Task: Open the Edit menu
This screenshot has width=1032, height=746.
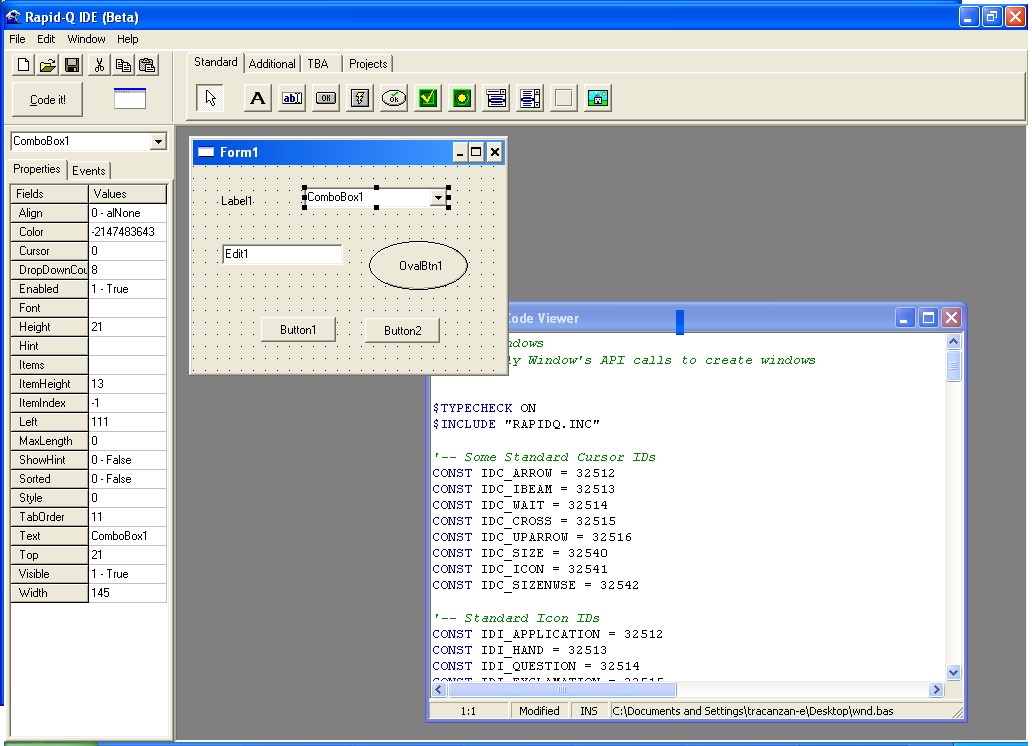Action: click(x=46, y=39)
